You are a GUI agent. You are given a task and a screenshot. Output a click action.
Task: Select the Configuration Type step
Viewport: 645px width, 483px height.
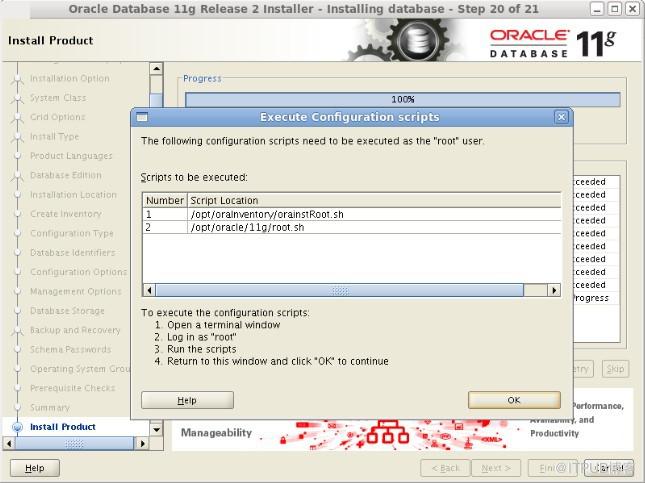(72, 233)
